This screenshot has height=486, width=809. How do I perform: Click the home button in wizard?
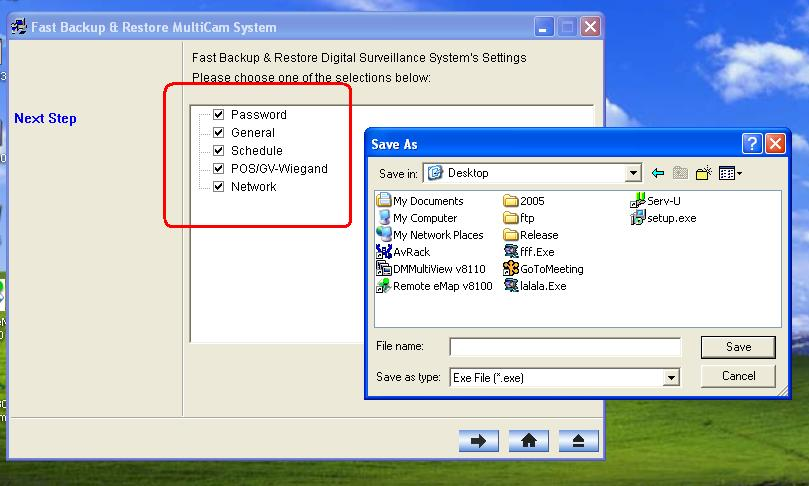tap(528, 441)
